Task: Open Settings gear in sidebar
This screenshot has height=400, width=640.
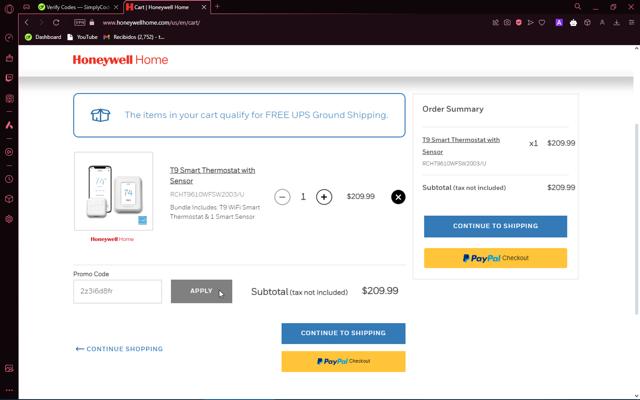Action: click(x=9, y=219)
